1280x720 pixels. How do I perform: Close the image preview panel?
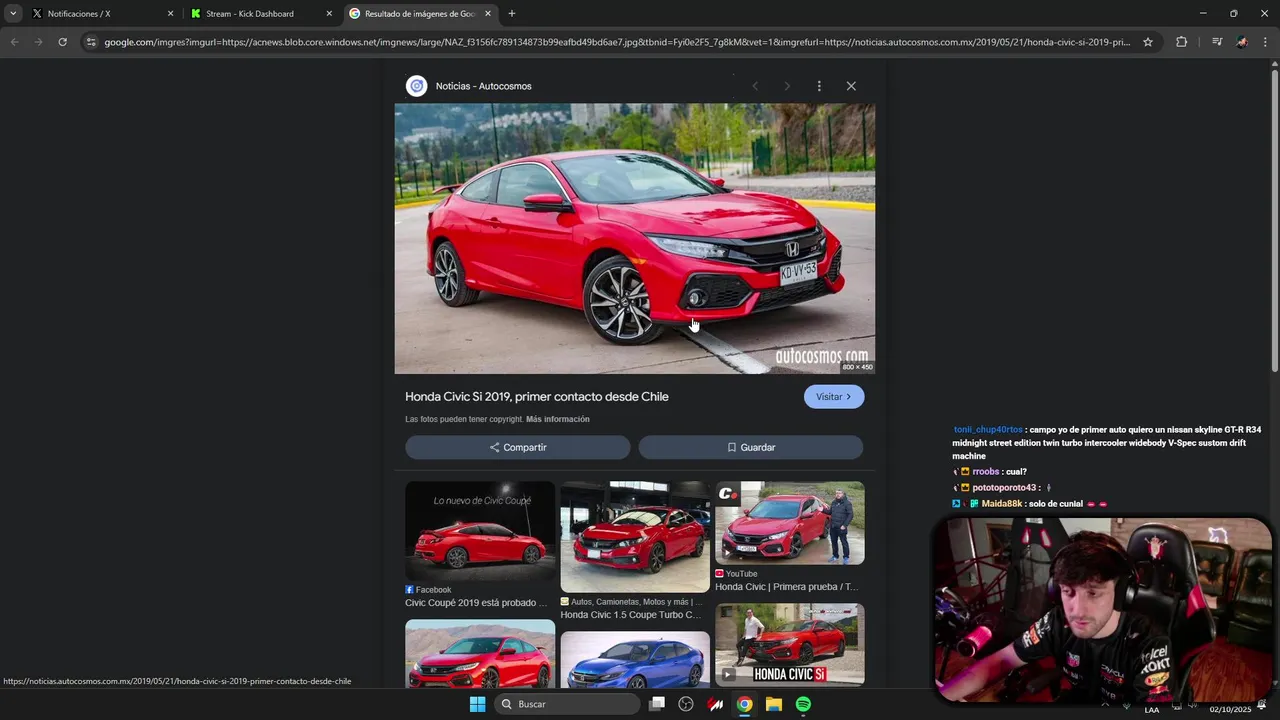pos(851,86)
